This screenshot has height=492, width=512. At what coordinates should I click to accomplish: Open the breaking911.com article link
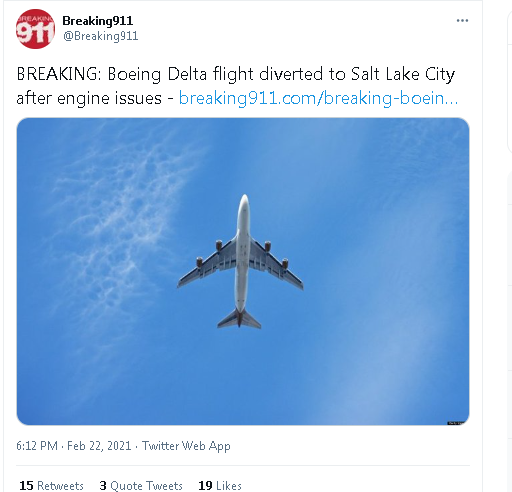click(318, 98)
